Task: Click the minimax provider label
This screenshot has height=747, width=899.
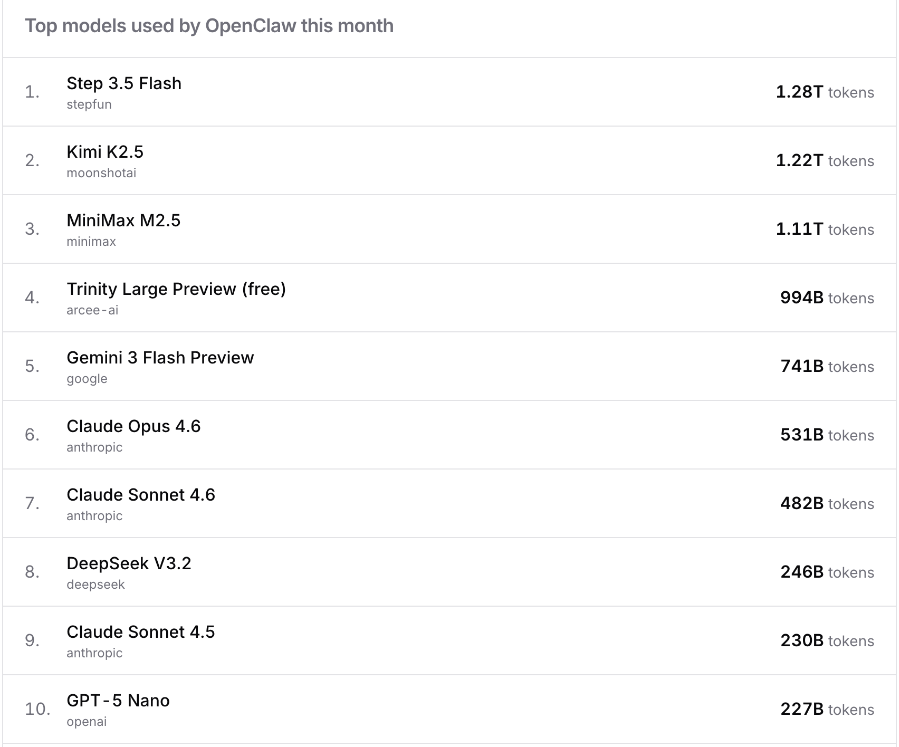Action: [91, 242]
